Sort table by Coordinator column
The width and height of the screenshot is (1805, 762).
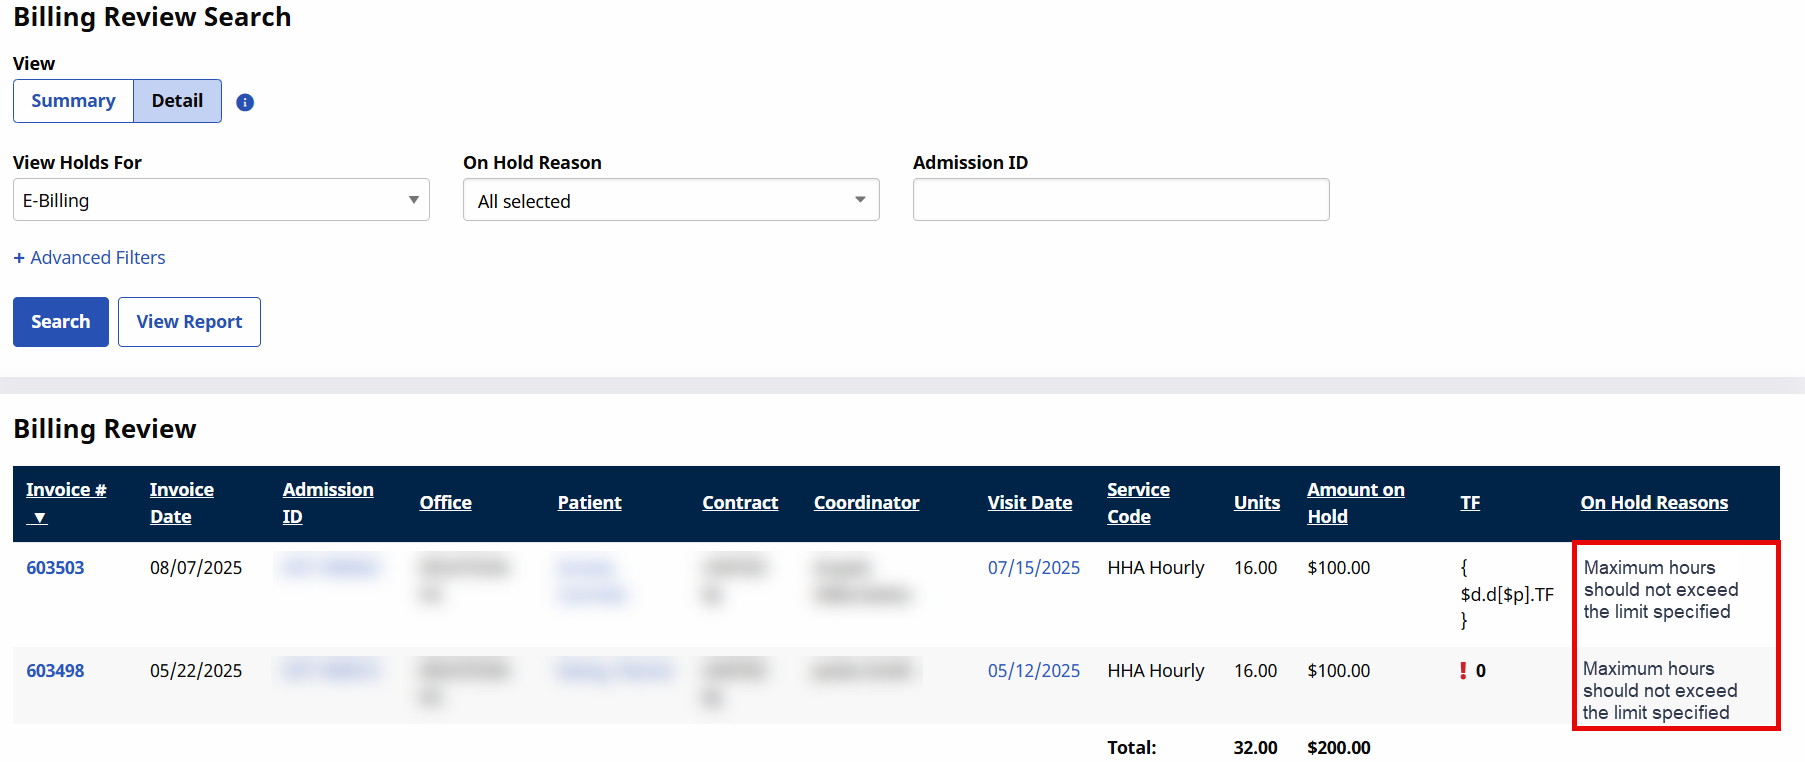866,503
